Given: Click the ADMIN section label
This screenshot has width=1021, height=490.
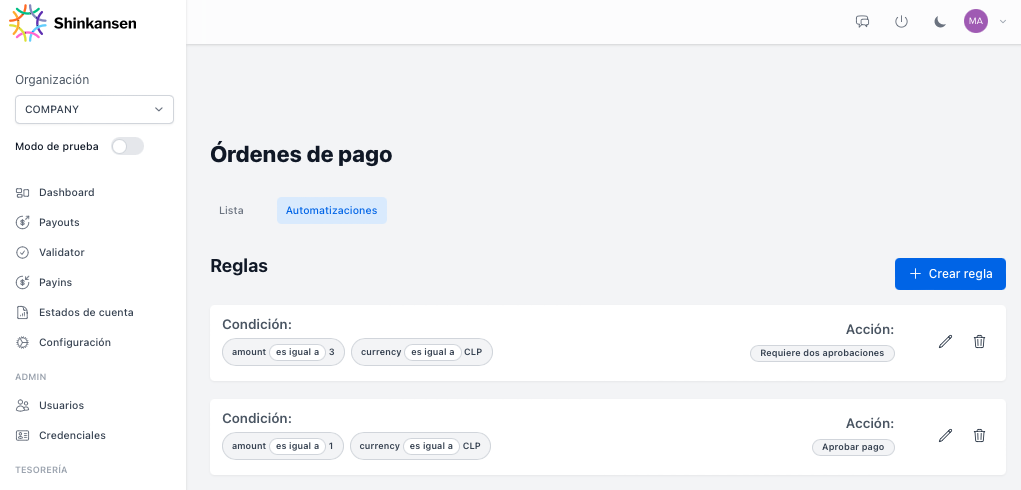Looking at the screenshot, I should [31, 377].
